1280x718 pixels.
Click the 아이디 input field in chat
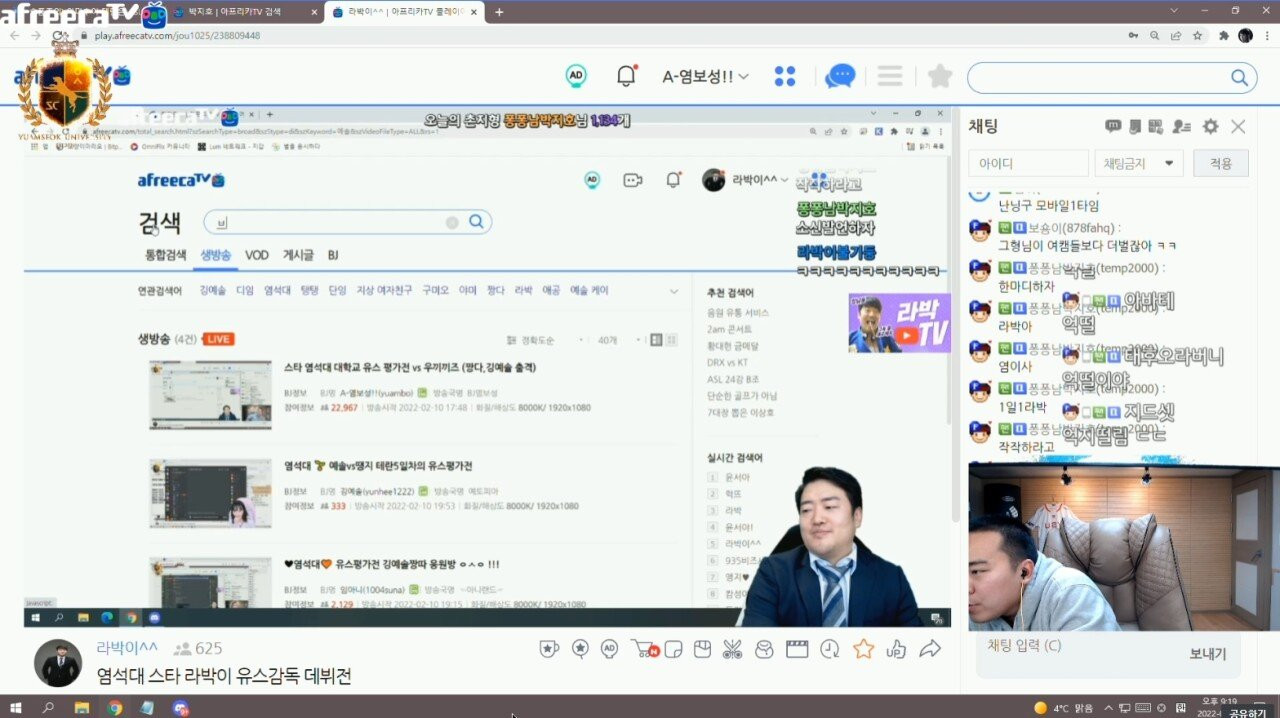[x=1028, y=163]
